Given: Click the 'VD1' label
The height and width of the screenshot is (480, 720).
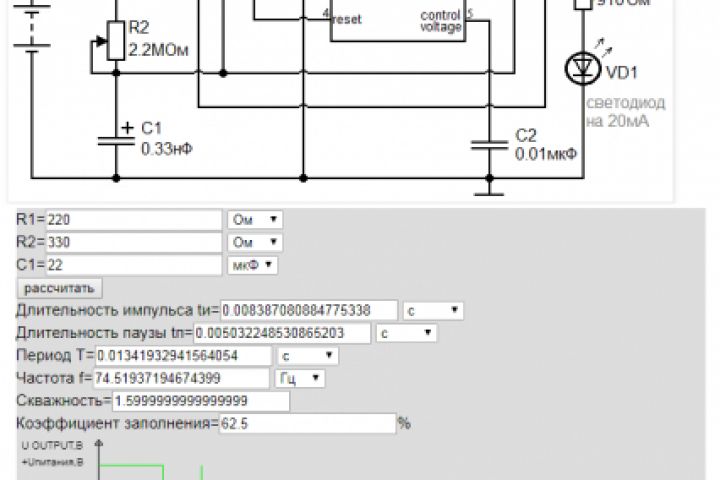Looking at the screenshot, I should pyautogui.click(x=622, y=73).
